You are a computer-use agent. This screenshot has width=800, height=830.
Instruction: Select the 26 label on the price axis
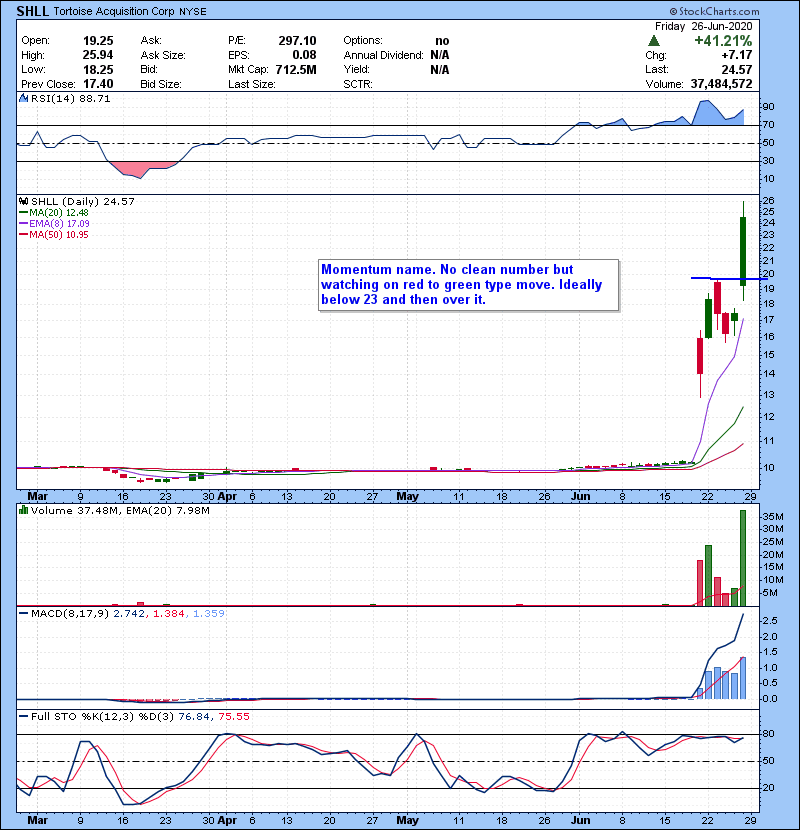[769, 201]
